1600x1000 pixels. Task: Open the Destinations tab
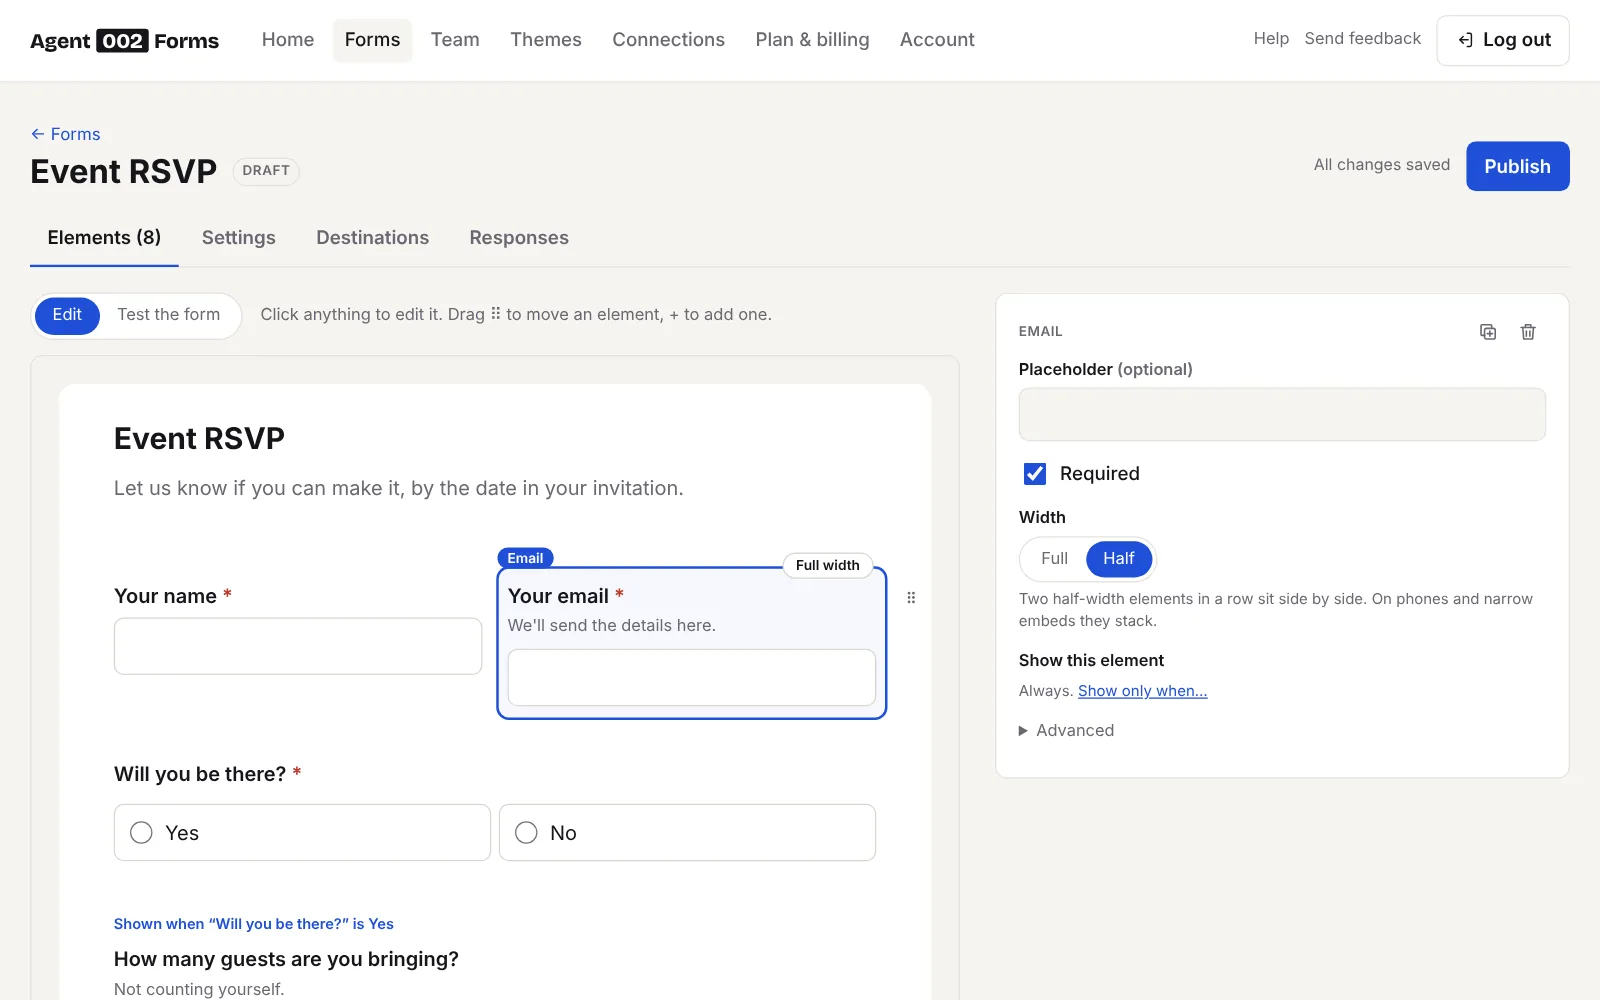click(373, 238)
